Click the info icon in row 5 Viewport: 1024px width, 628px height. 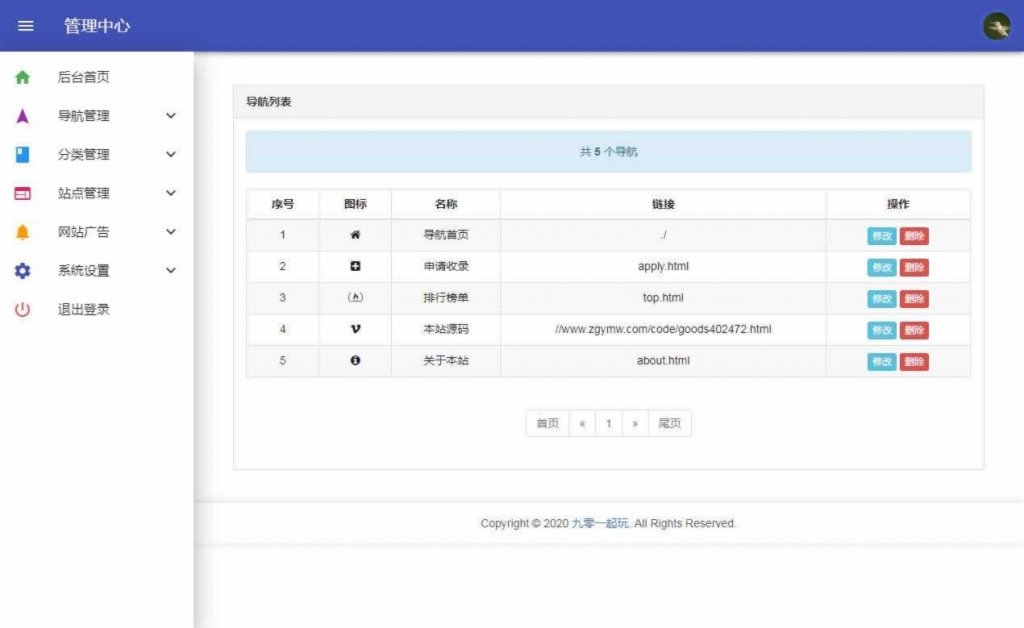coord(355,360)
